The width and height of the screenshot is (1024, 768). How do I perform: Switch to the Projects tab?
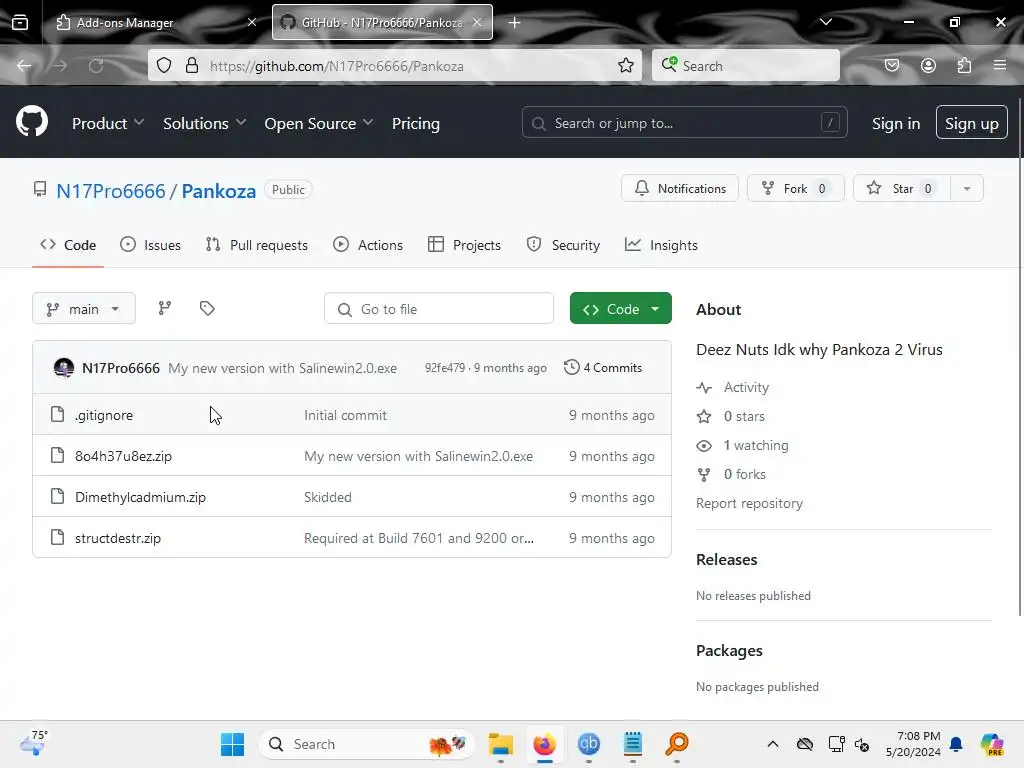(x=464, y=245)
